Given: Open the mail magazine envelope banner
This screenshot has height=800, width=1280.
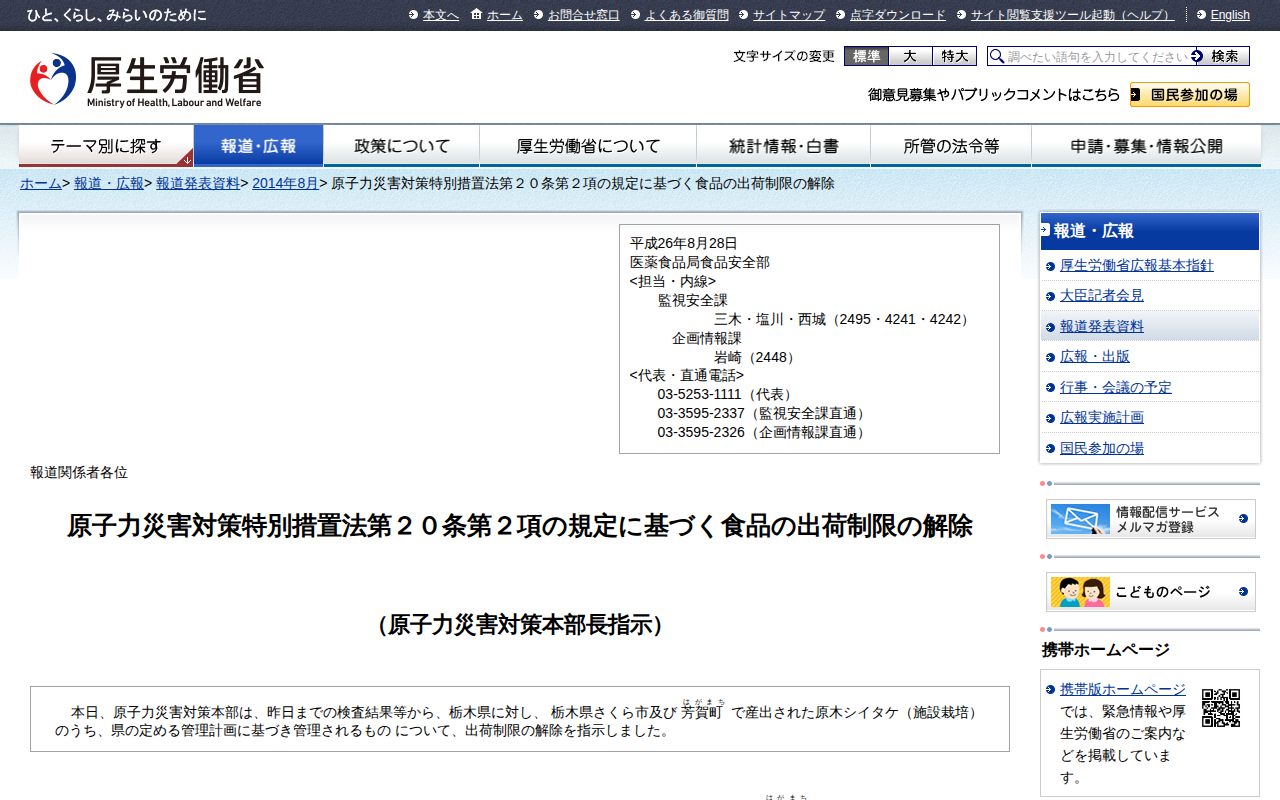Looking at the screenshot, I should 1151,519.
